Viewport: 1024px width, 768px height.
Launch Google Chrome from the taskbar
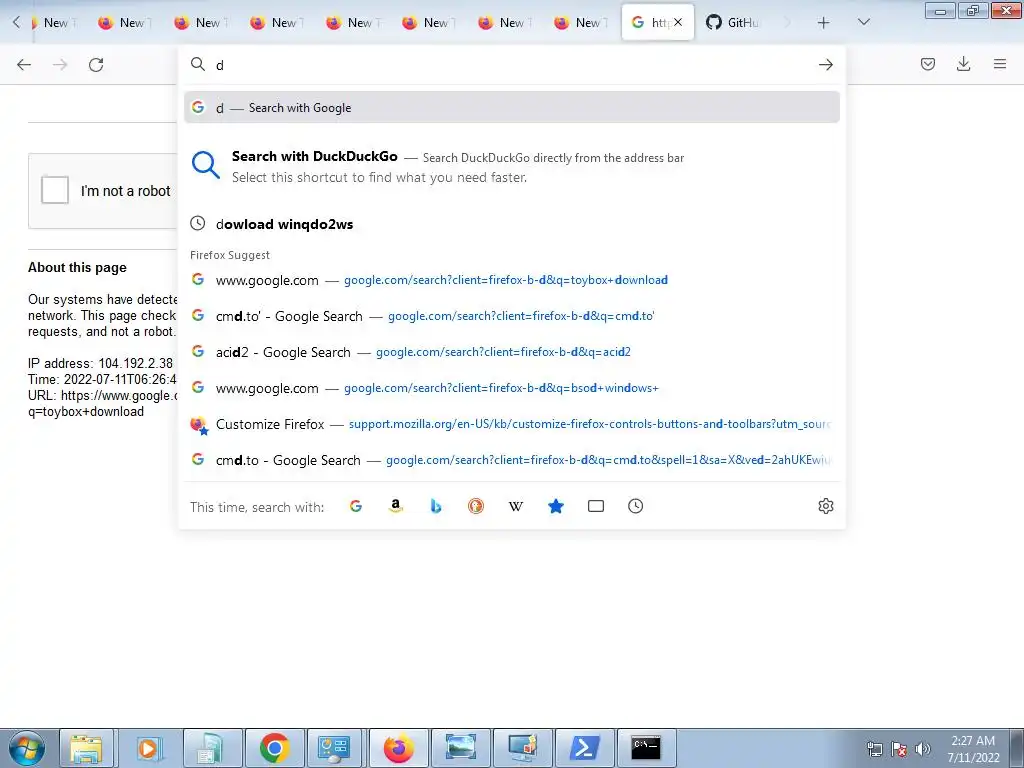tap(274, 748)
